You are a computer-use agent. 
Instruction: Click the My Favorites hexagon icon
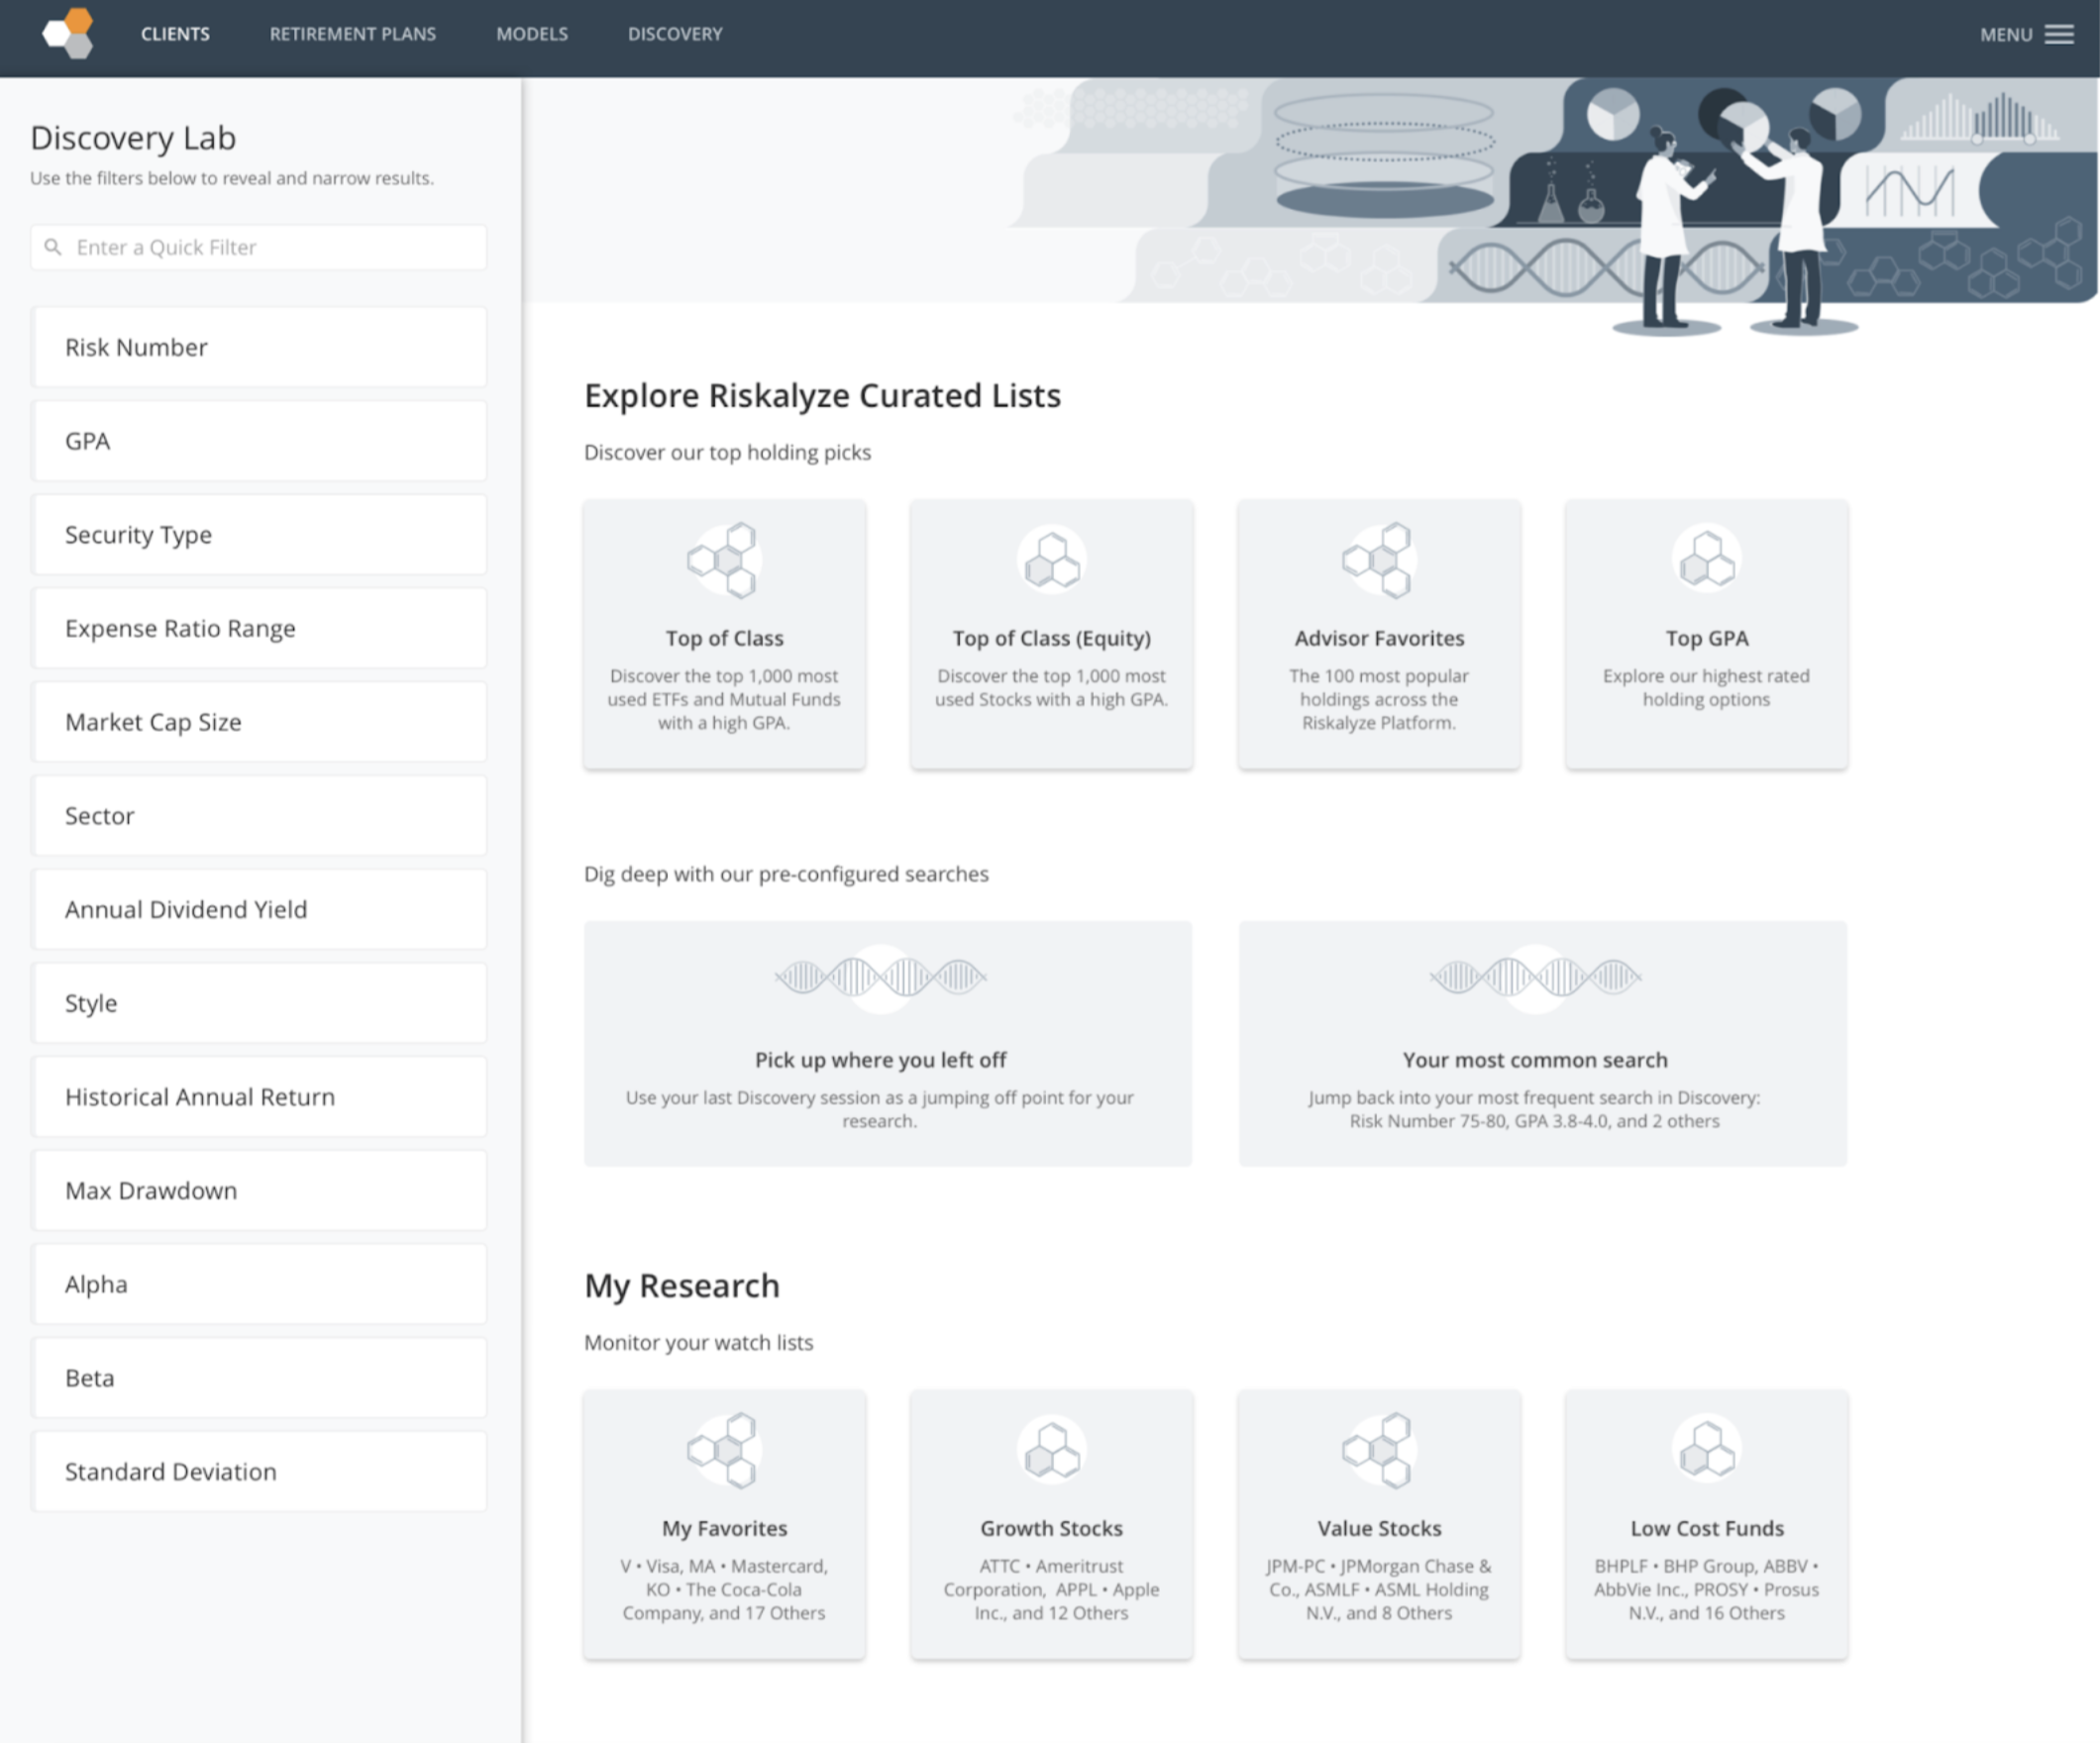(724, 1450)
